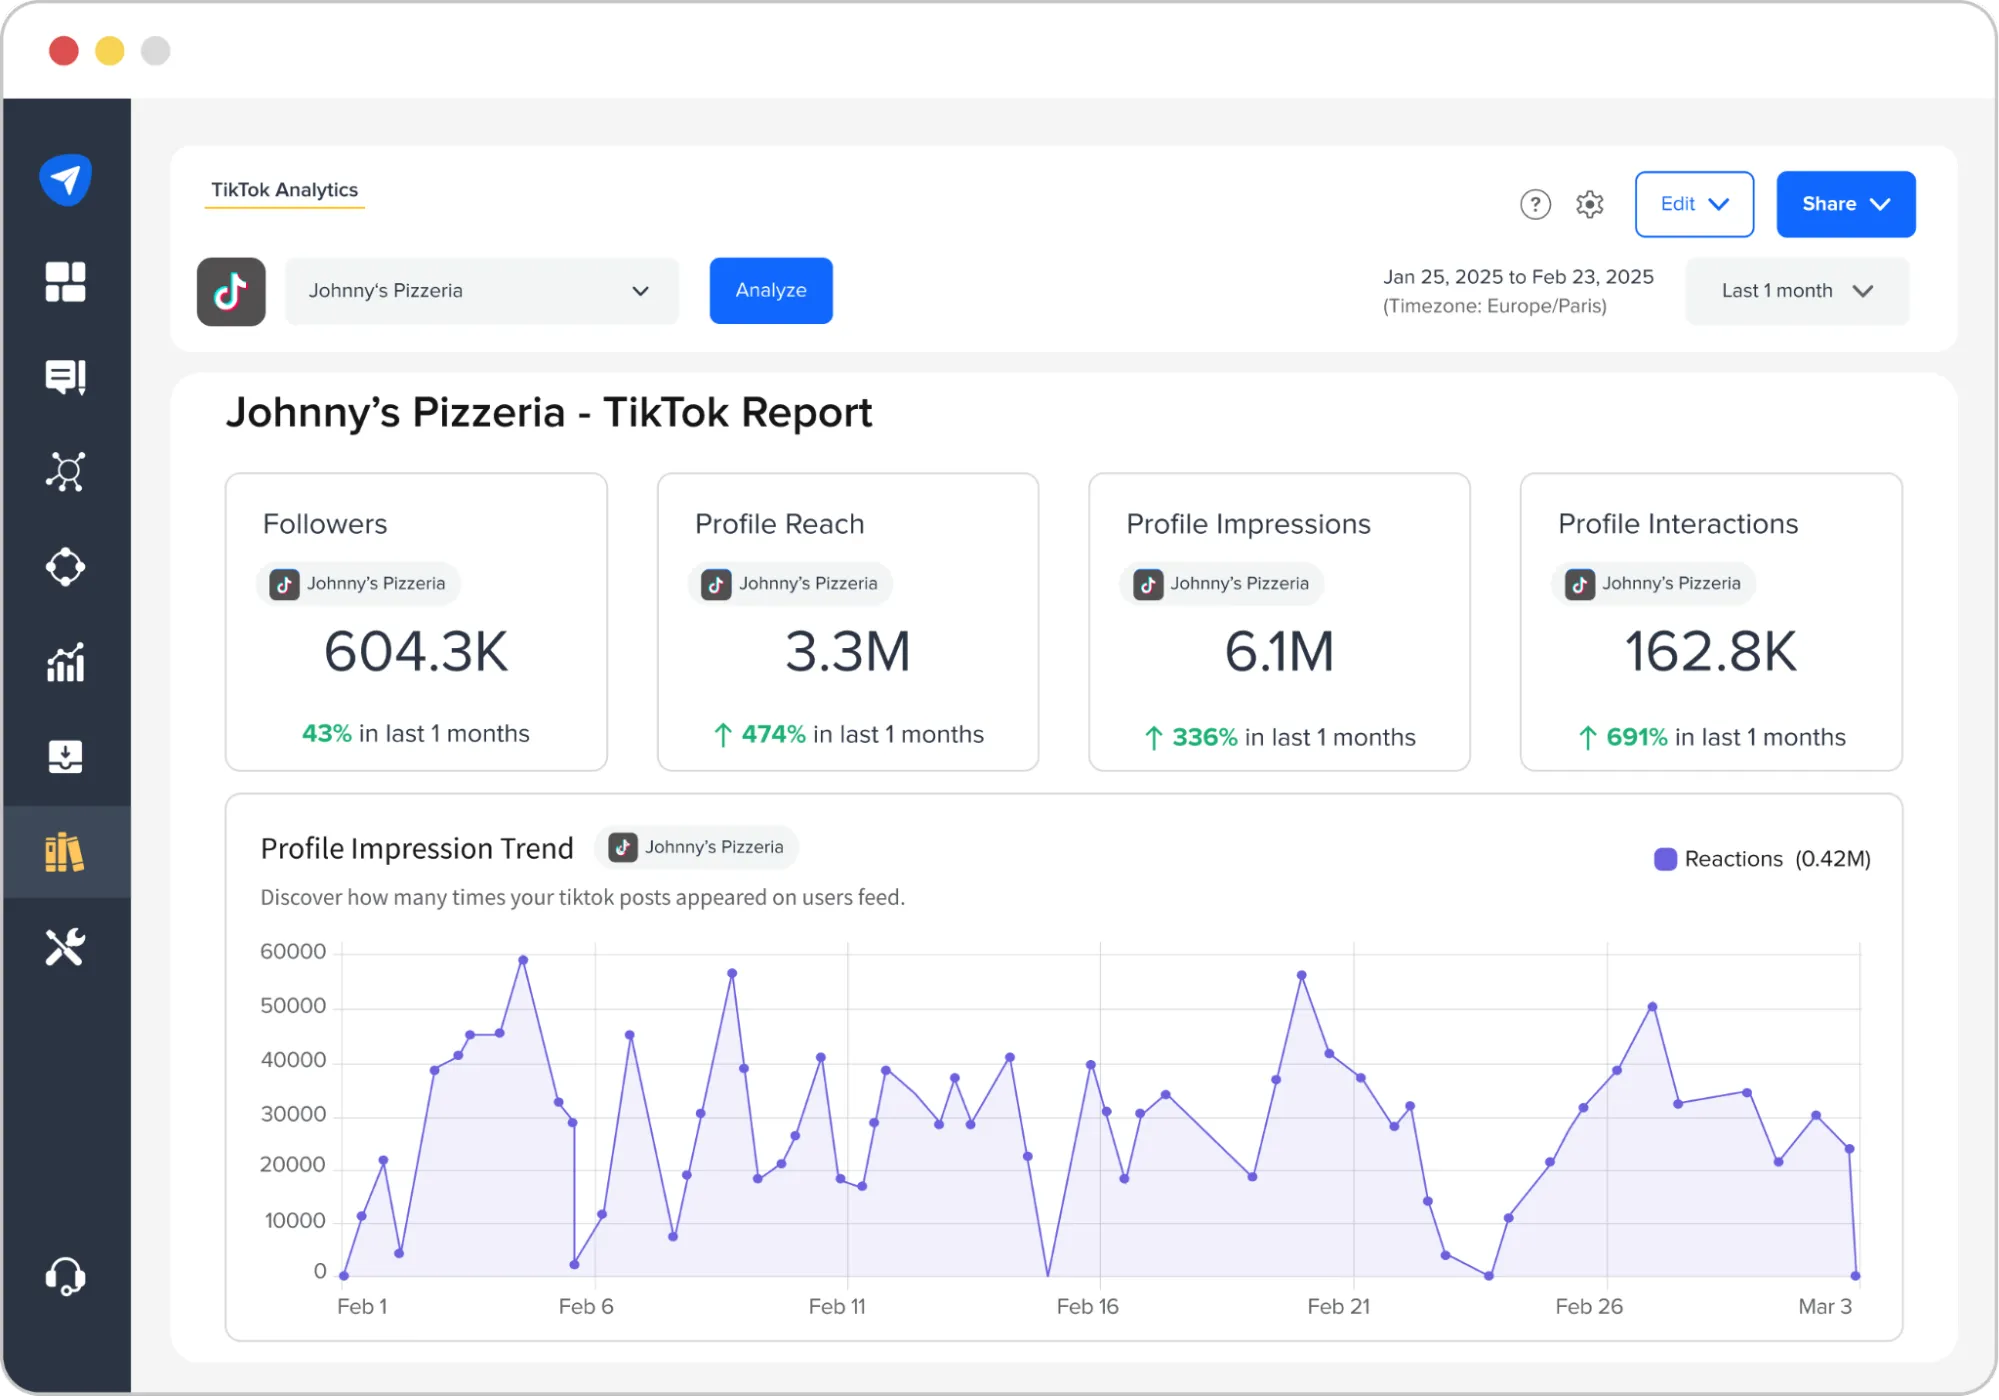Open the Edit dropdown menu
The width and height of the screenshot is (1999, 1400).
pos(1694,204)
